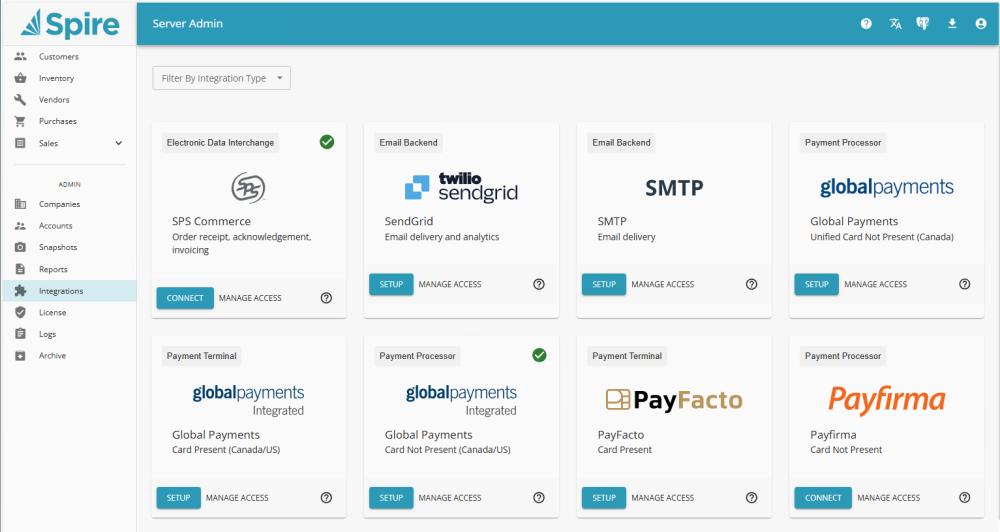Viewport: 1000px width, 532px height.
Task: Click the Logs clipboard icon in sidebar
Action: (20, 334)
